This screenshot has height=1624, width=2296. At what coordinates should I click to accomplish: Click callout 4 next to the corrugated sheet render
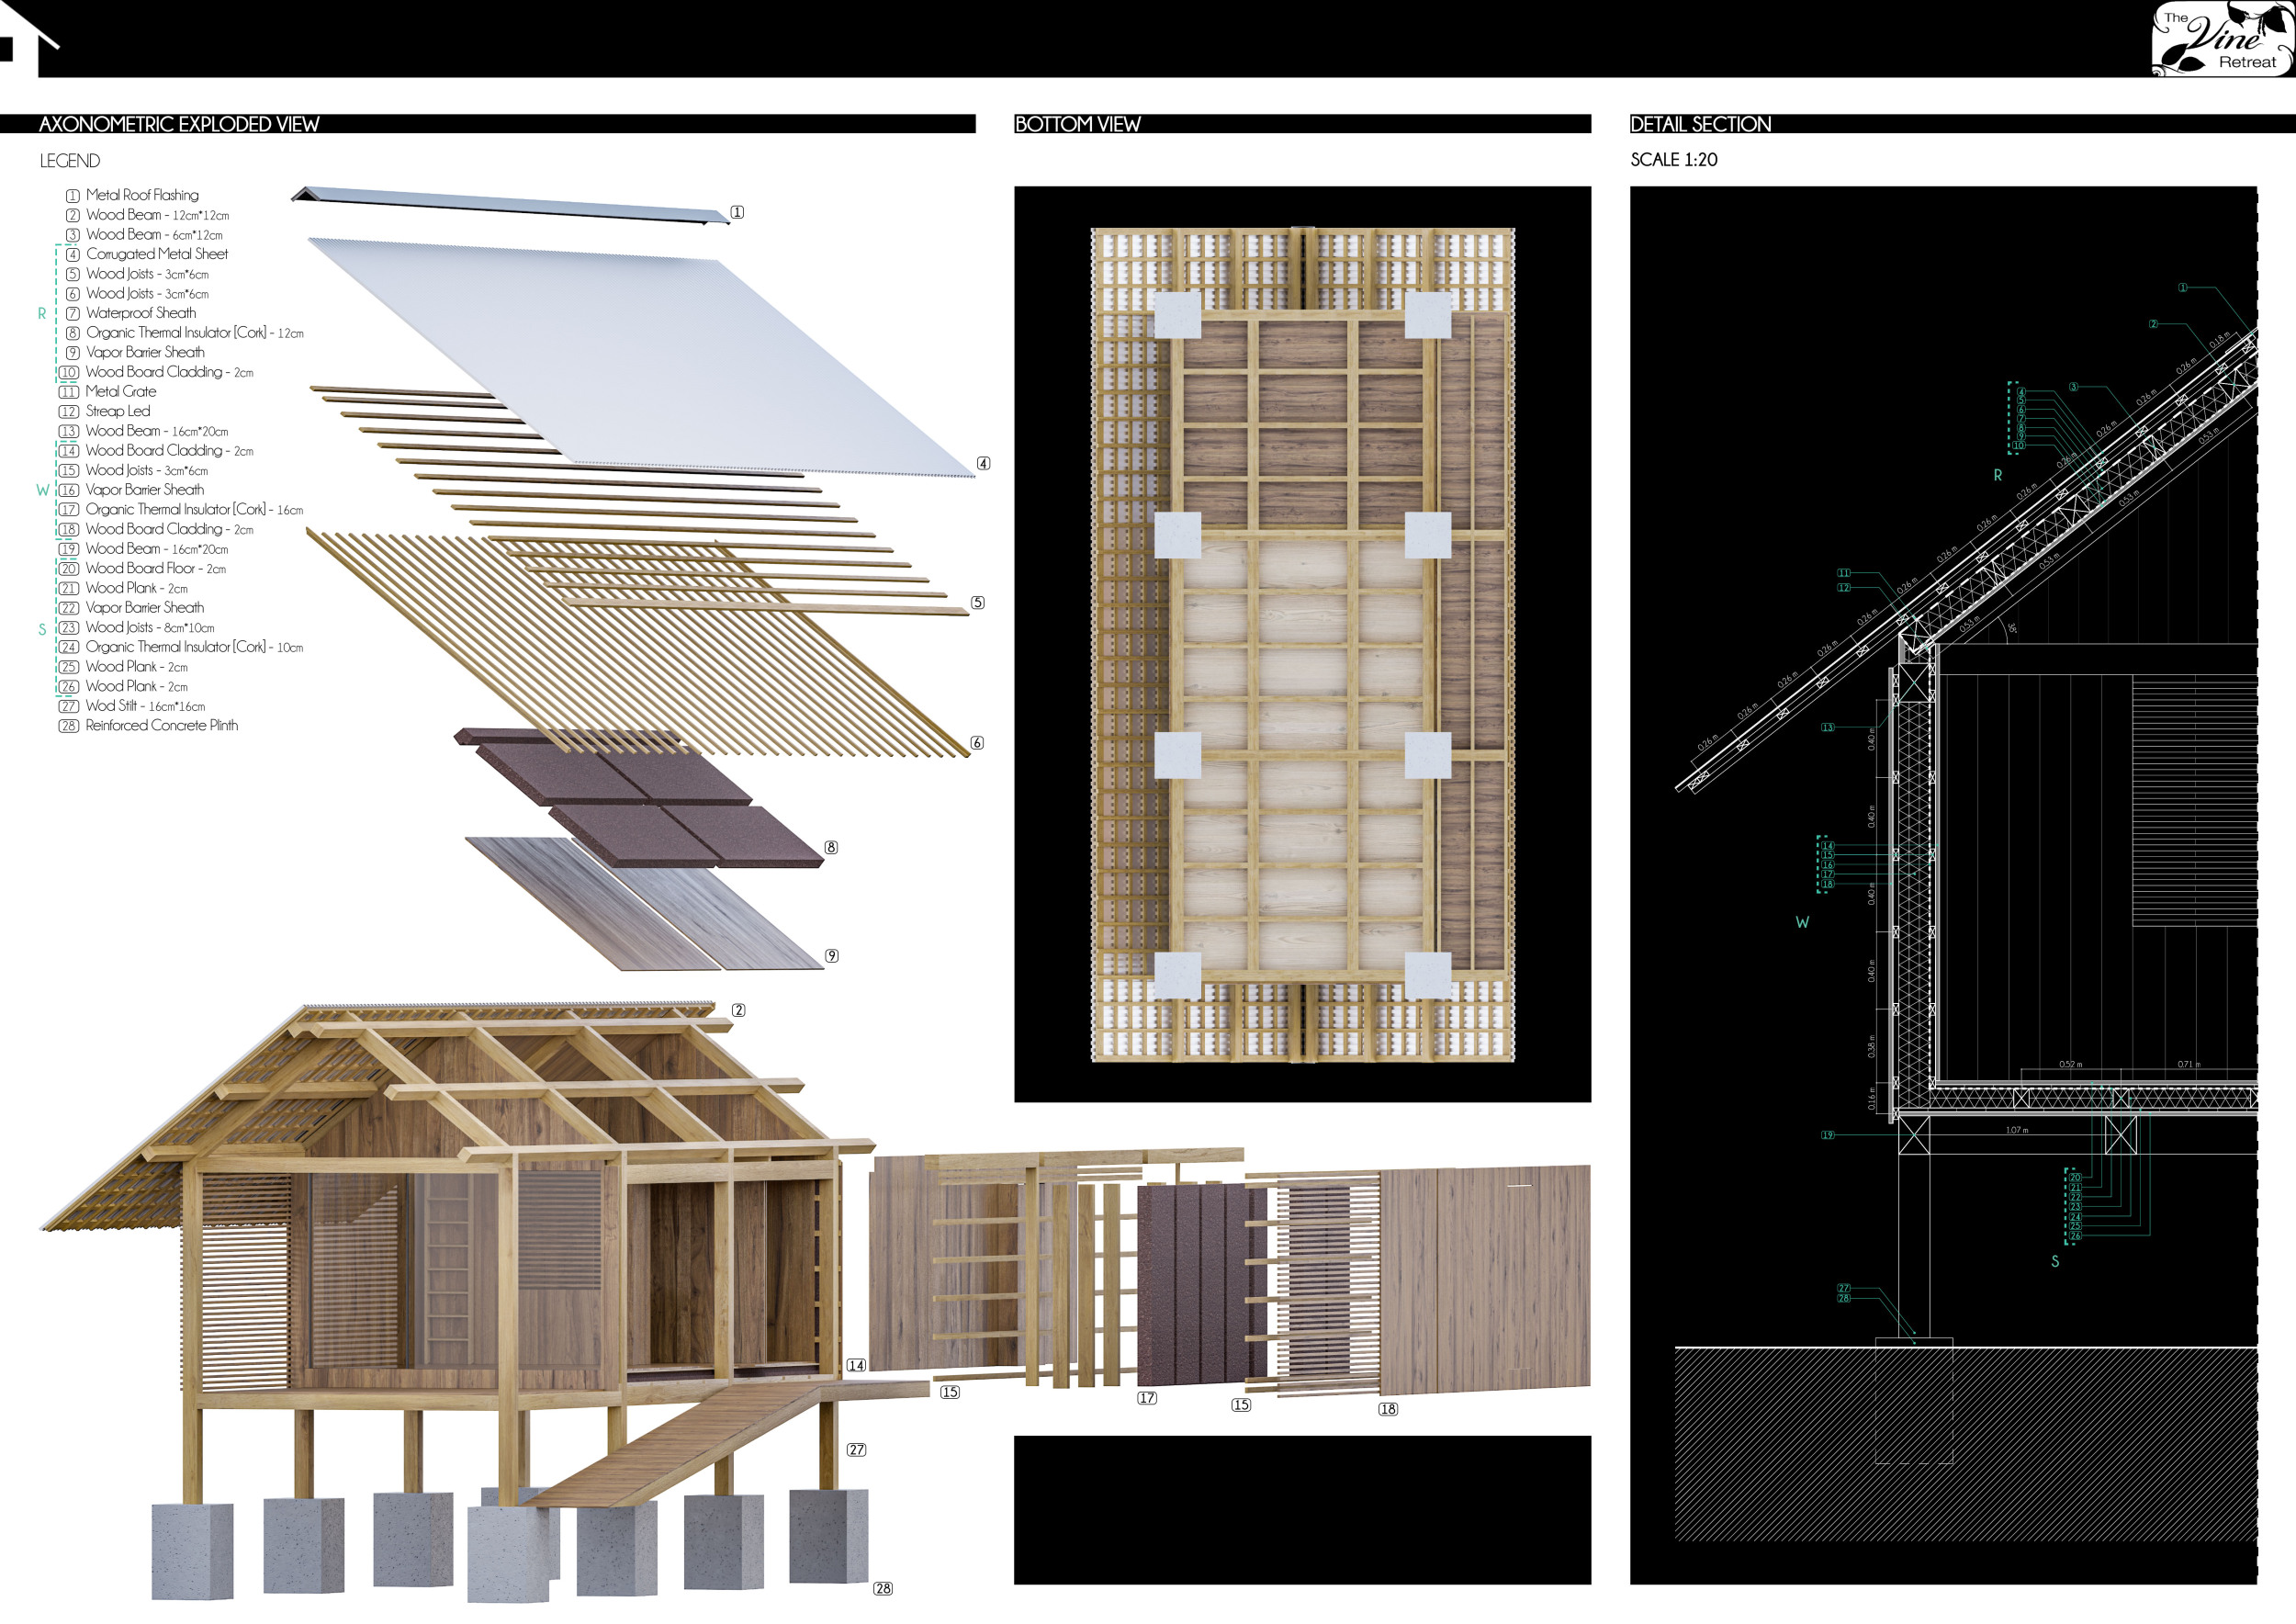click(x=983, y=463)
